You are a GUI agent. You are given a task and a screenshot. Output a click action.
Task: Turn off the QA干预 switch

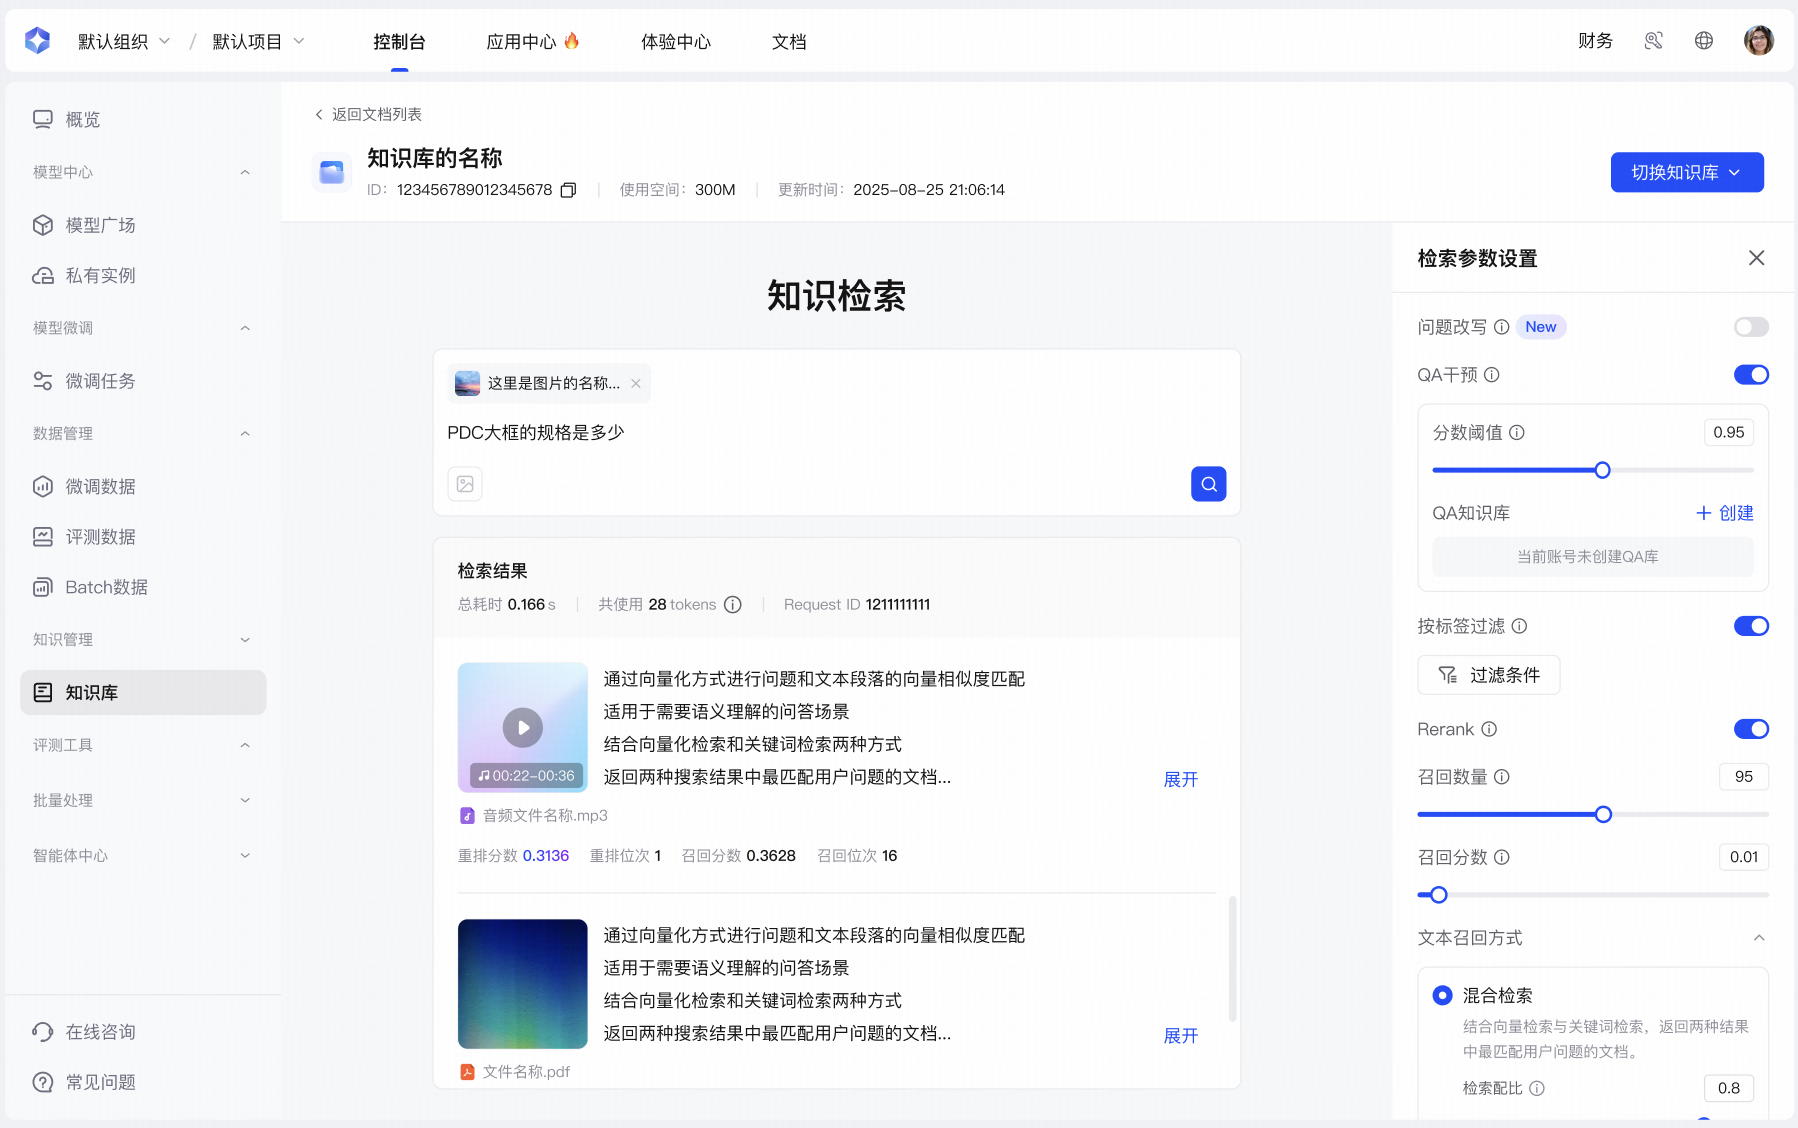coord(1751,375)
